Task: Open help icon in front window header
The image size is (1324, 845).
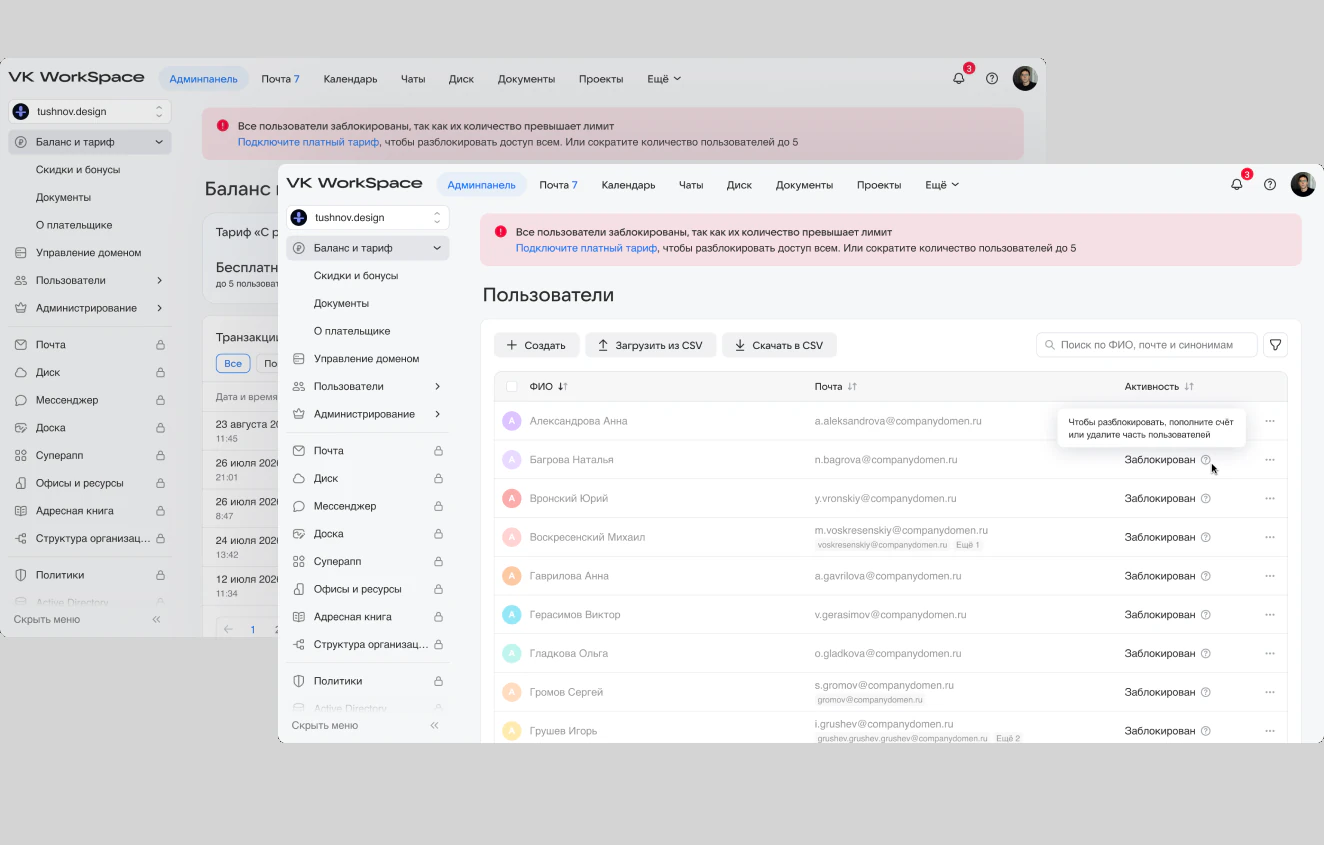Action: coord(1270,184)
